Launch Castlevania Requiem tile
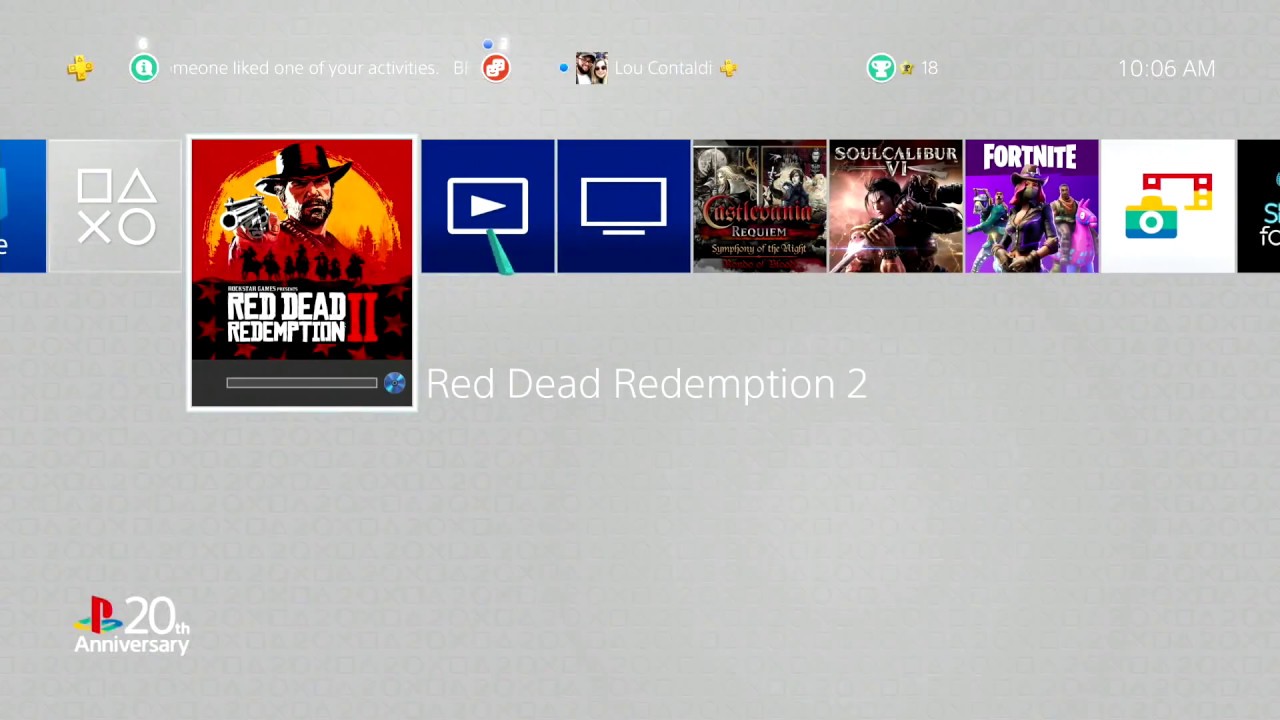Viewport: 1280px width, 720px height. point(760,206)
